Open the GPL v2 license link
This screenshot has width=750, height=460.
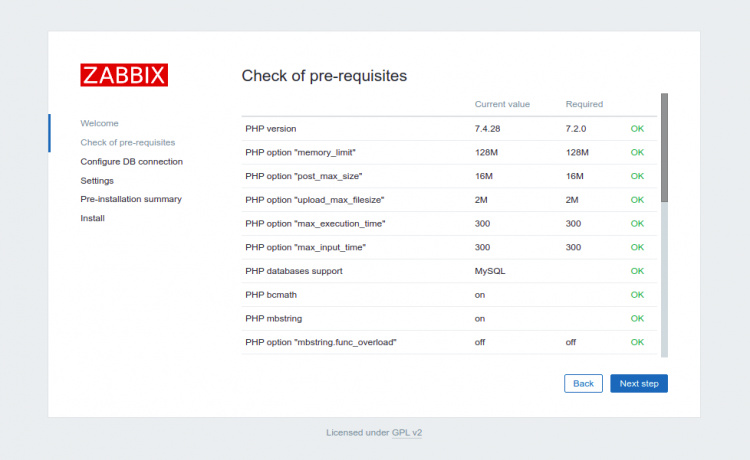[x=406, y=433]
